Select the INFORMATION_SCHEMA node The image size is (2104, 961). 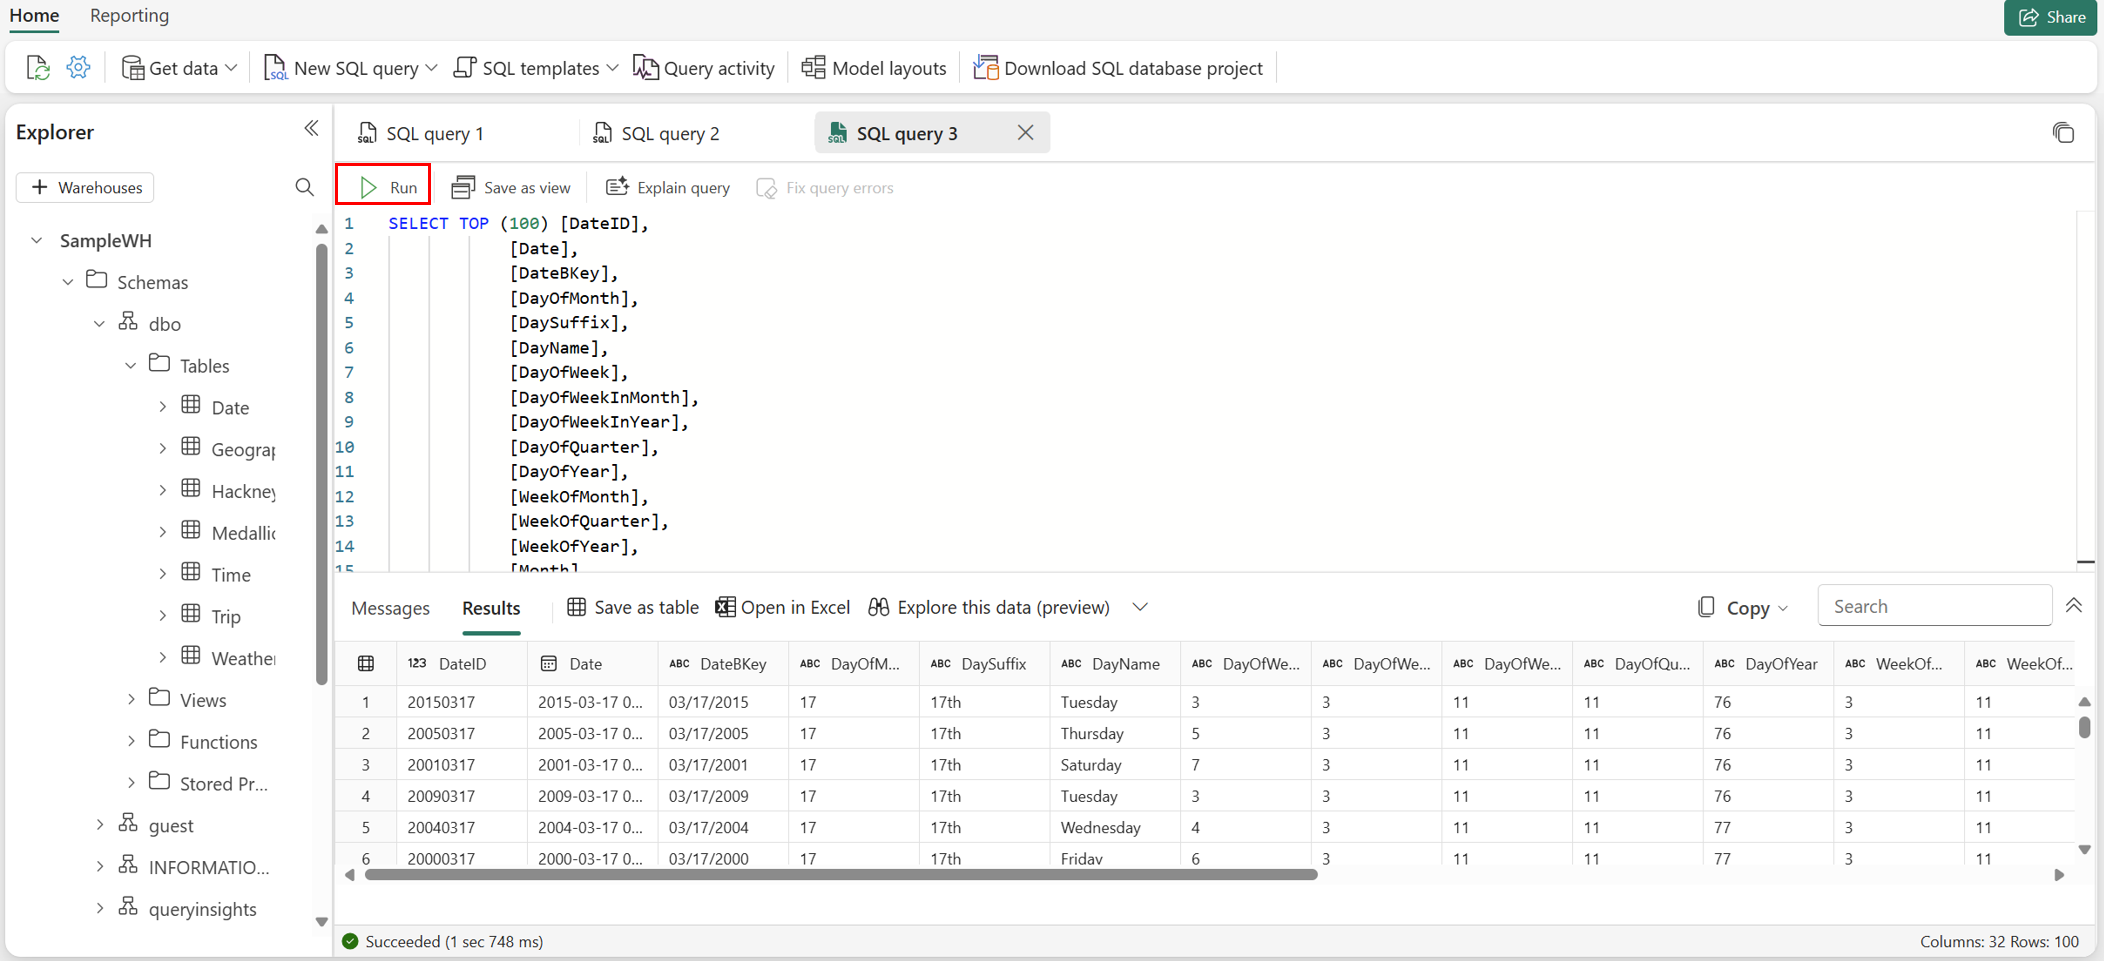pyautogui.click(x=208, y=867)
